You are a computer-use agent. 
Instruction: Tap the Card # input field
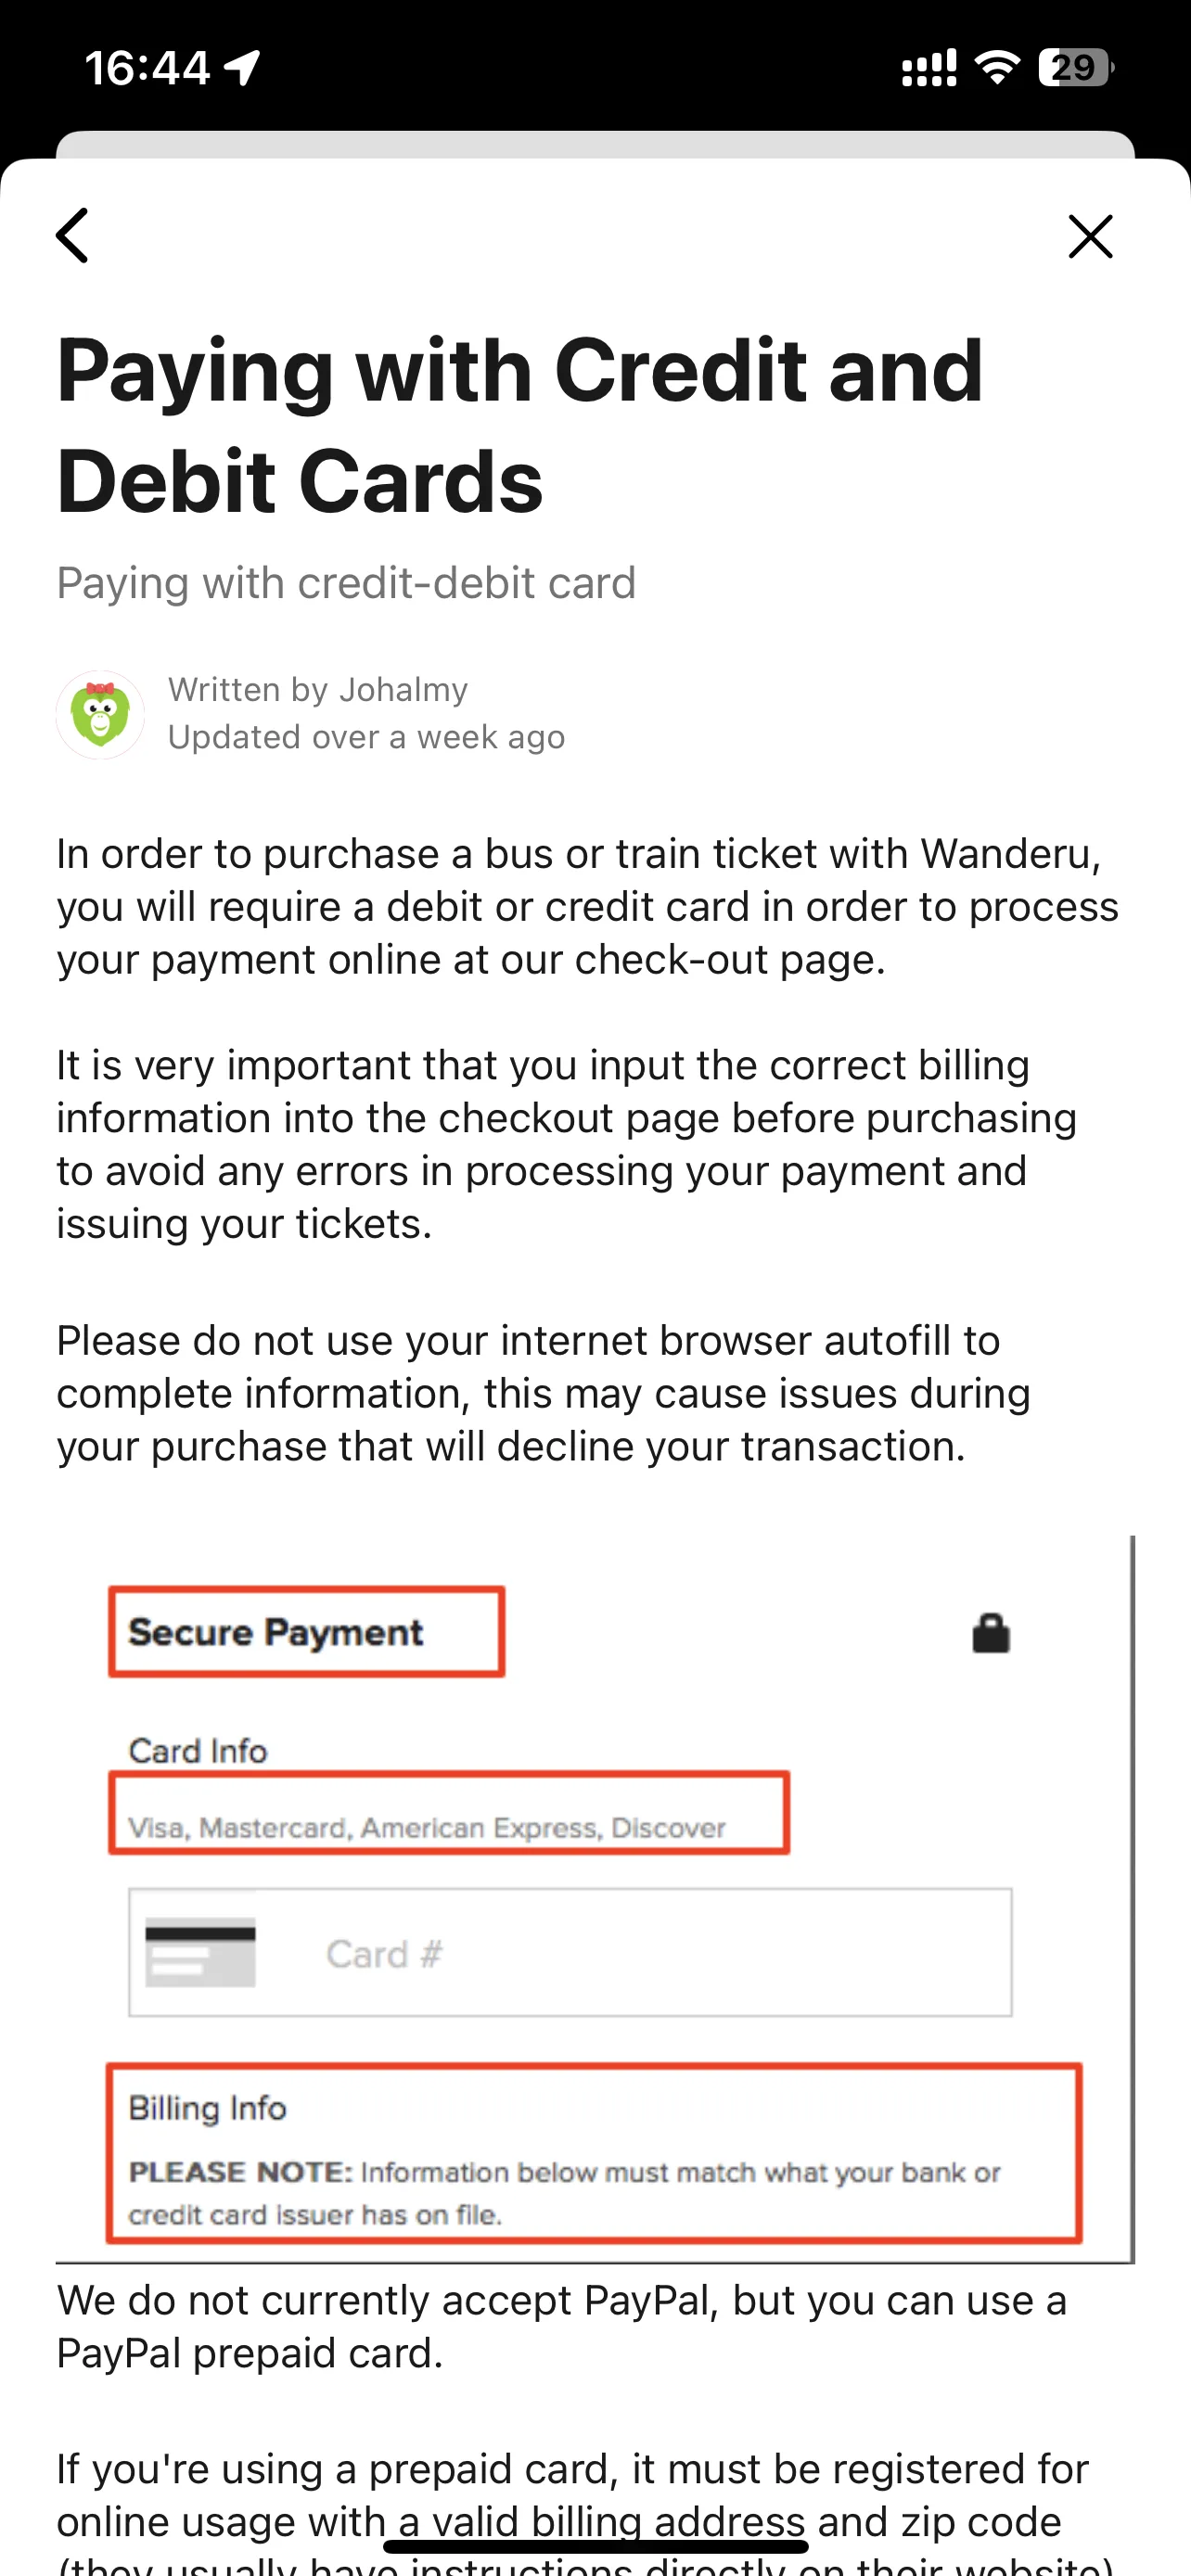point(570,1952)
